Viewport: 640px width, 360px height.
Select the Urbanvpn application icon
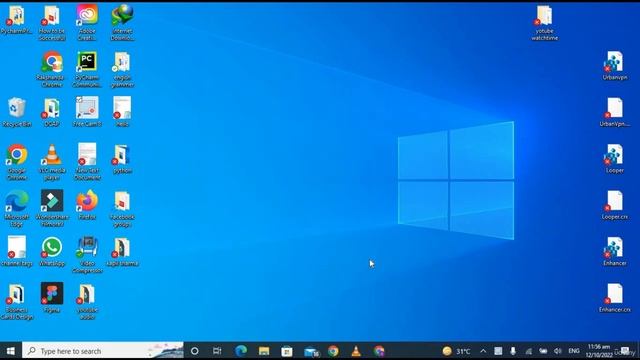[615, 65]
